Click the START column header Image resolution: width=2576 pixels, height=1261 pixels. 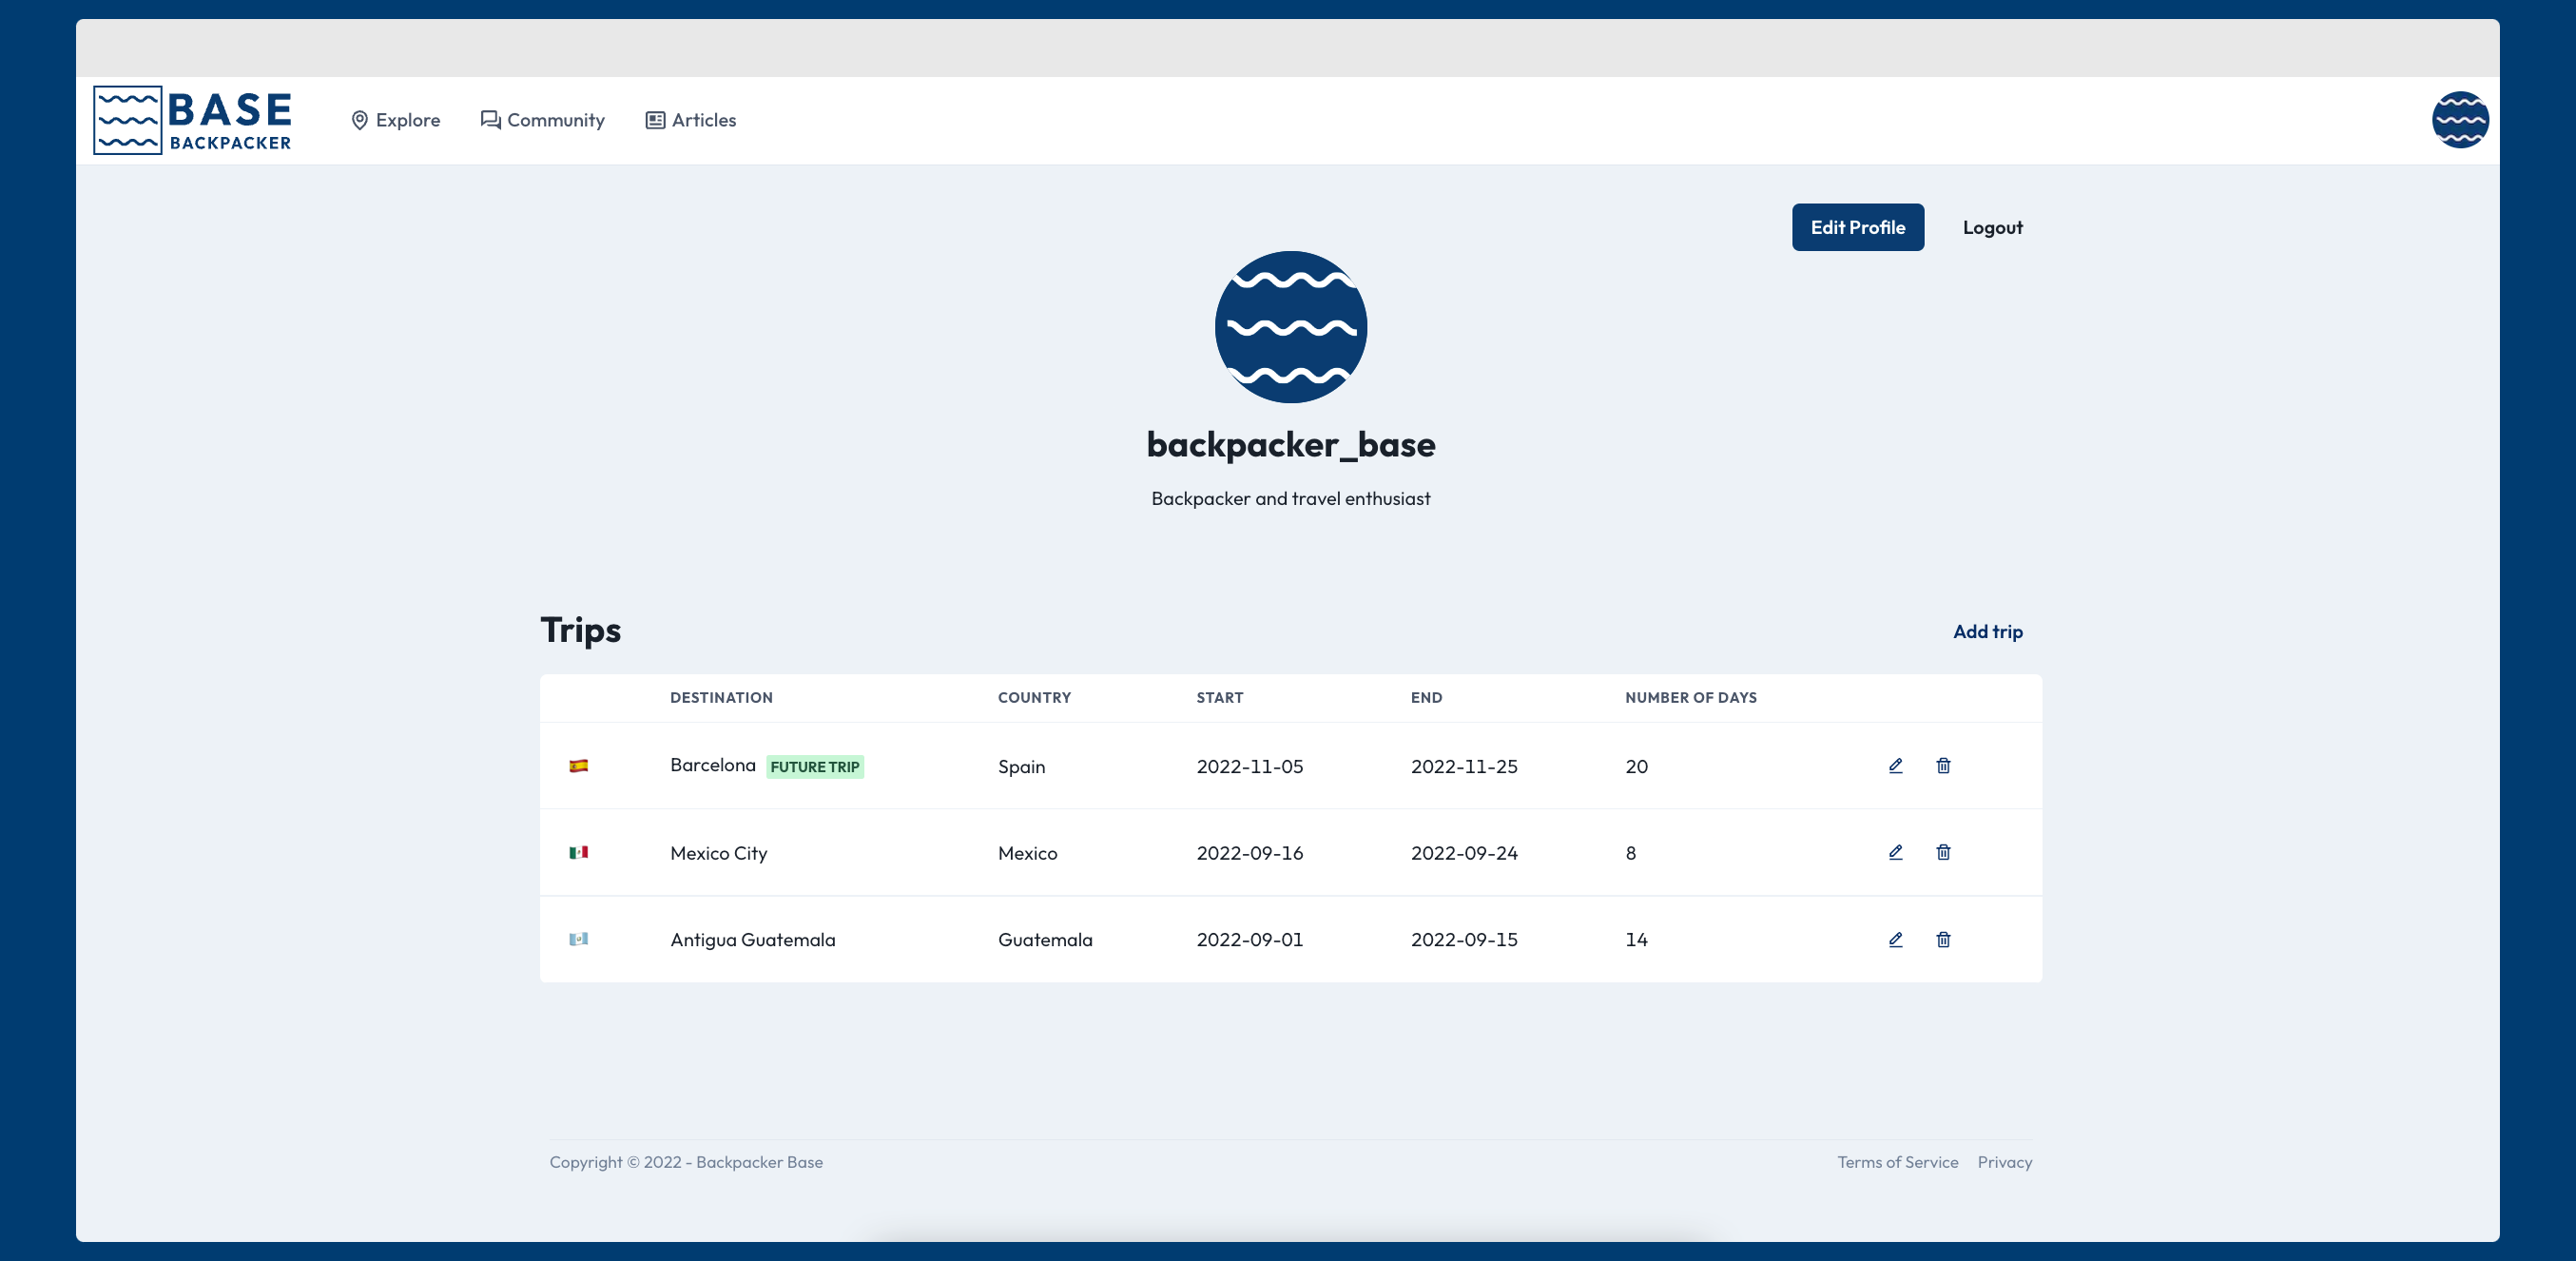pos(1219,698)
